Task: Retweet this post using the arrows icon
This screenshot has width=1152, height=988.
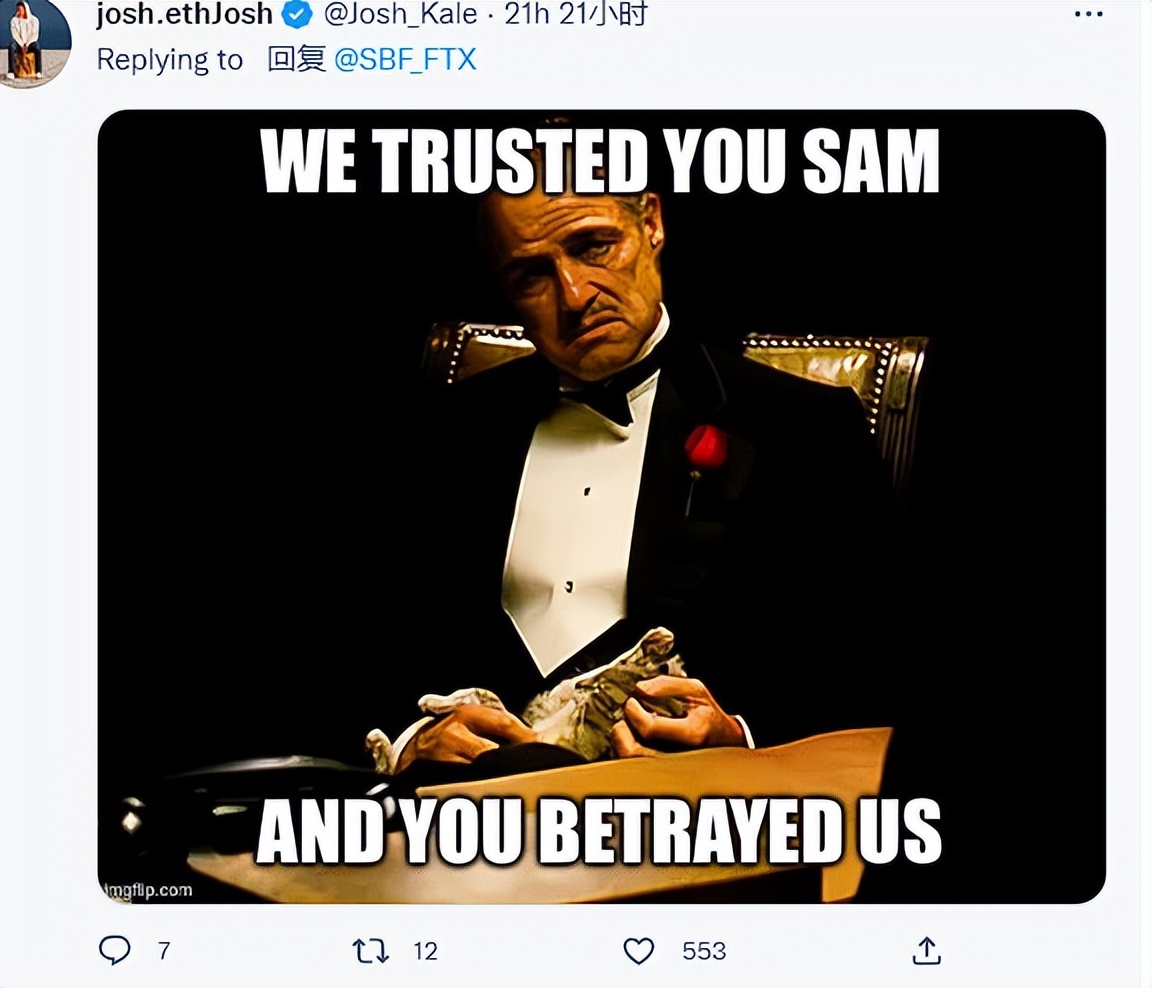Action: [370, 950]
